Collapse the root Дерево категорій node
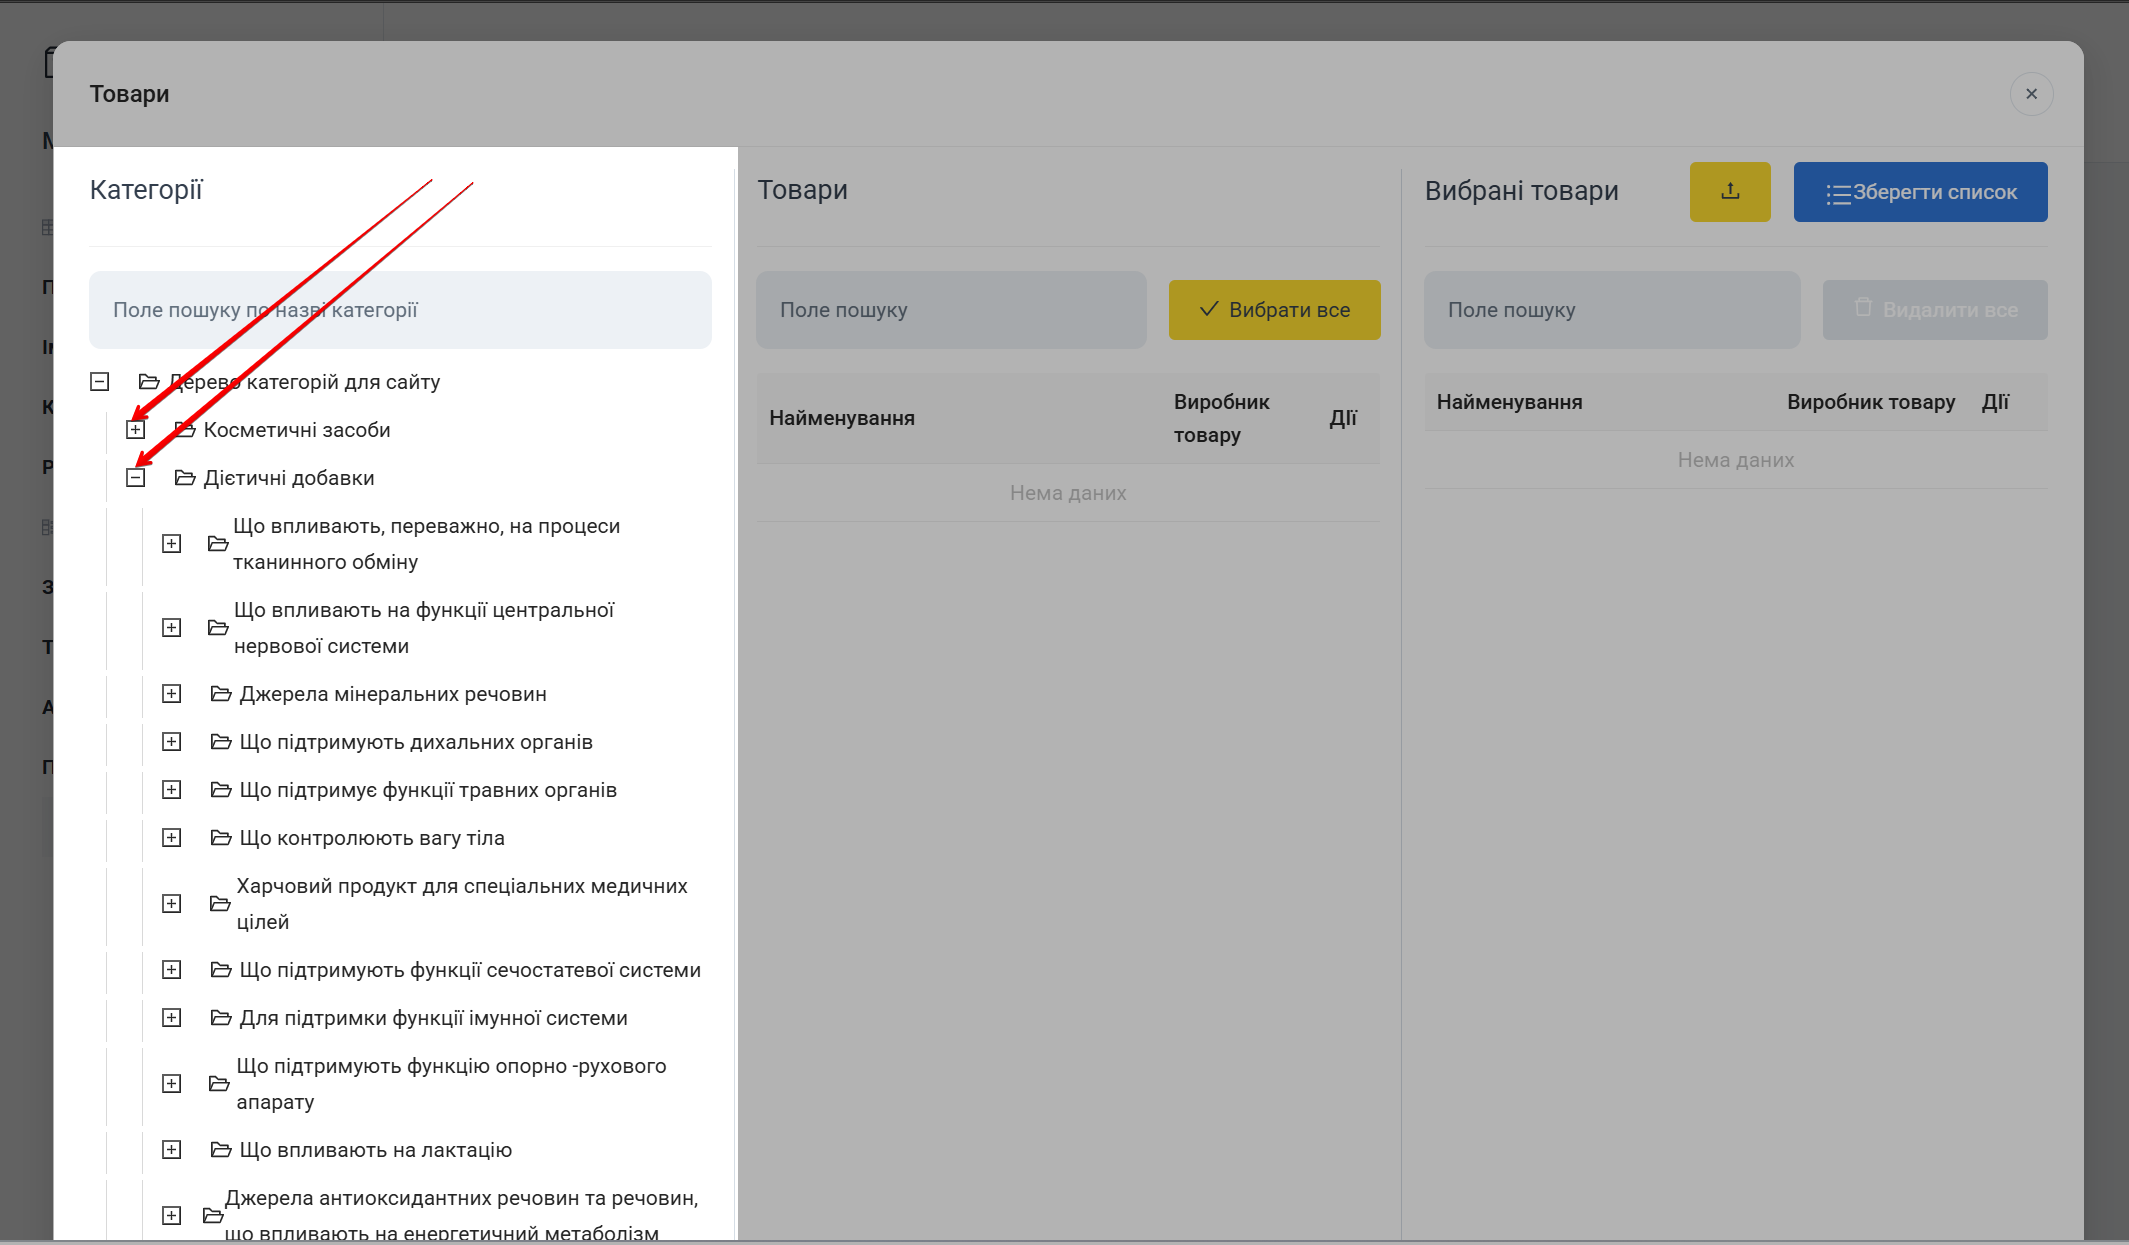Viewport: 2129px width, 1245px height. click(100, 382)
